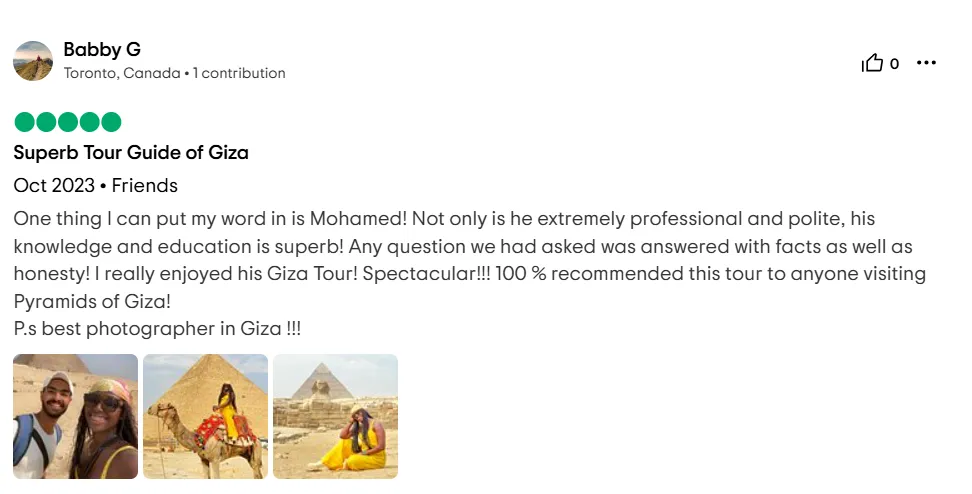The width and height of the screenshot is (972, 494).
Task: Open the camel and pyramid photo thumbnail
Action: click(206, 417)
